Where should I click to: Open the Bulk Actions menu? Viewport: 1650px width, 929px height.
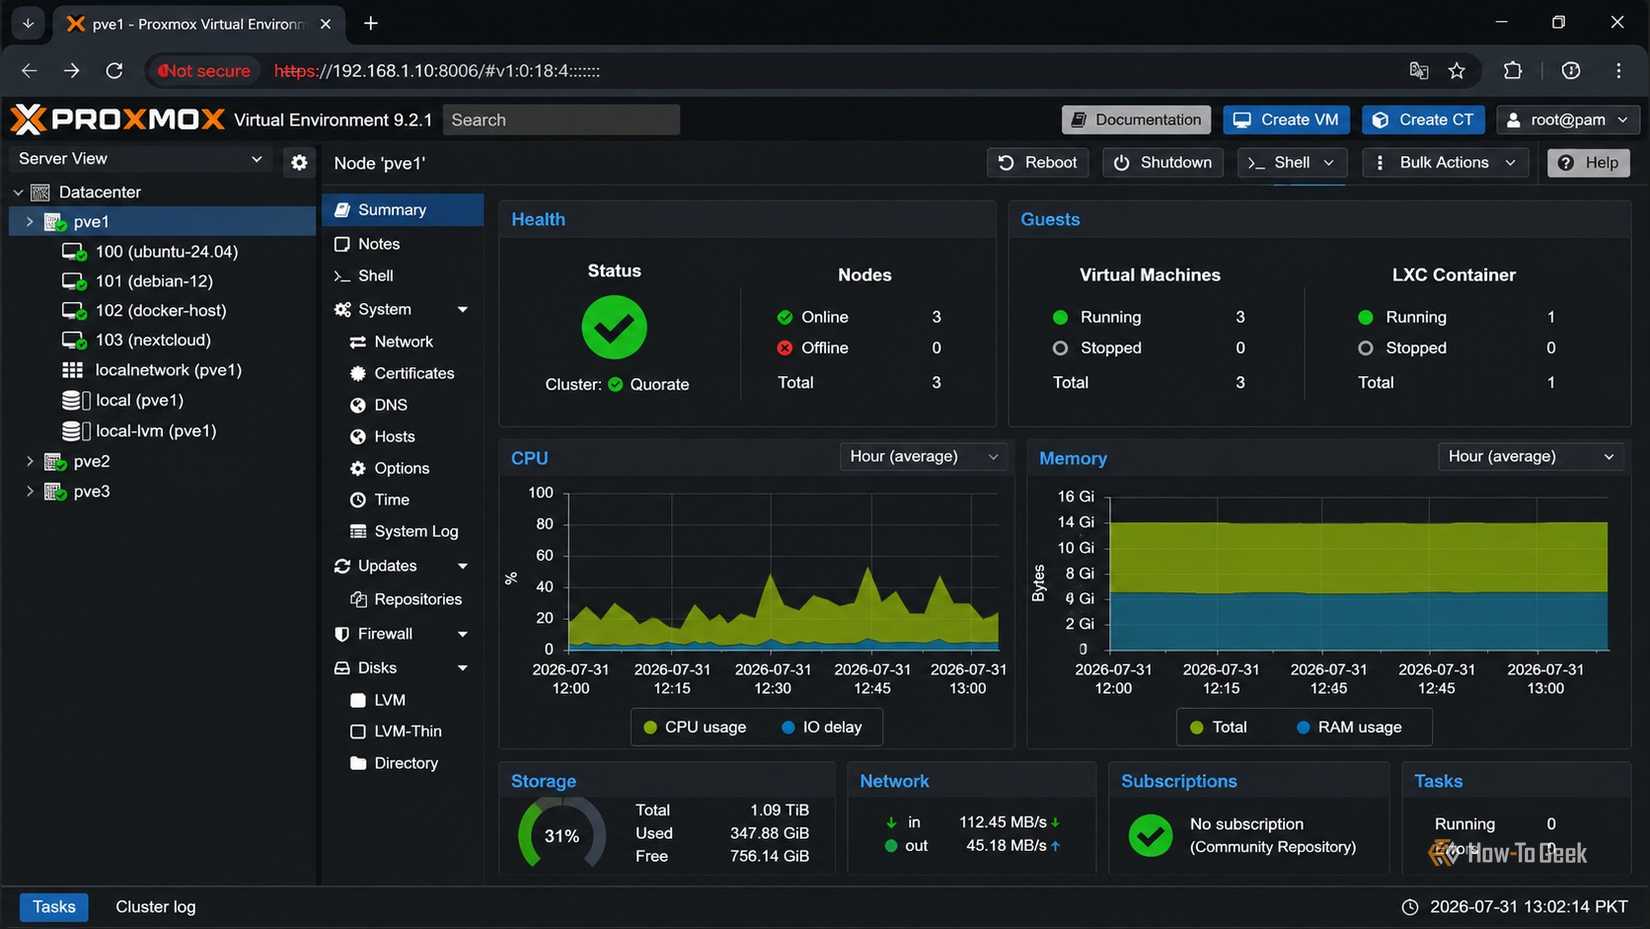1445,163
